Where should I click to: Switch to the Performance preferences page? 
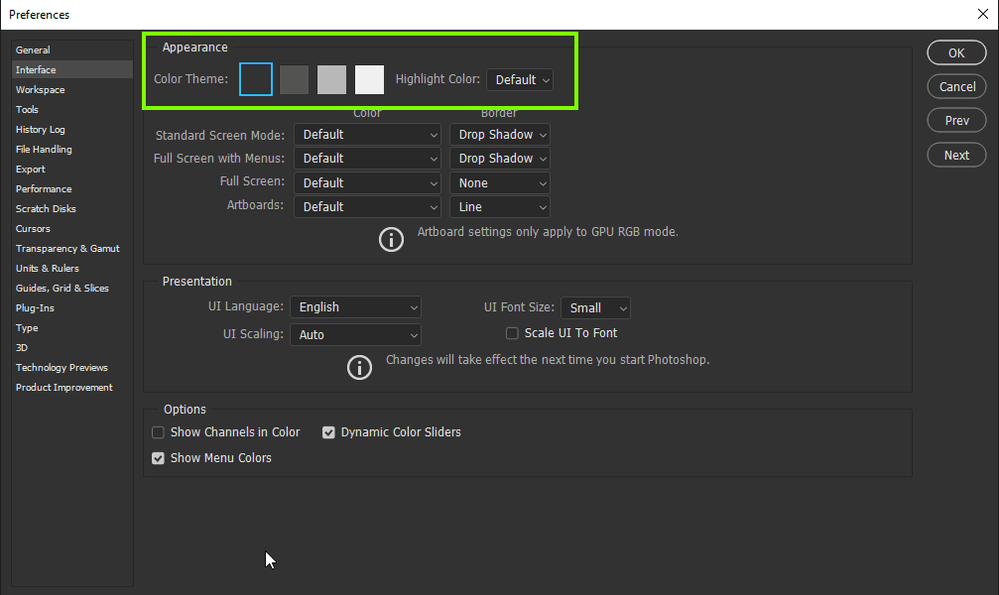tap(43, 189)
